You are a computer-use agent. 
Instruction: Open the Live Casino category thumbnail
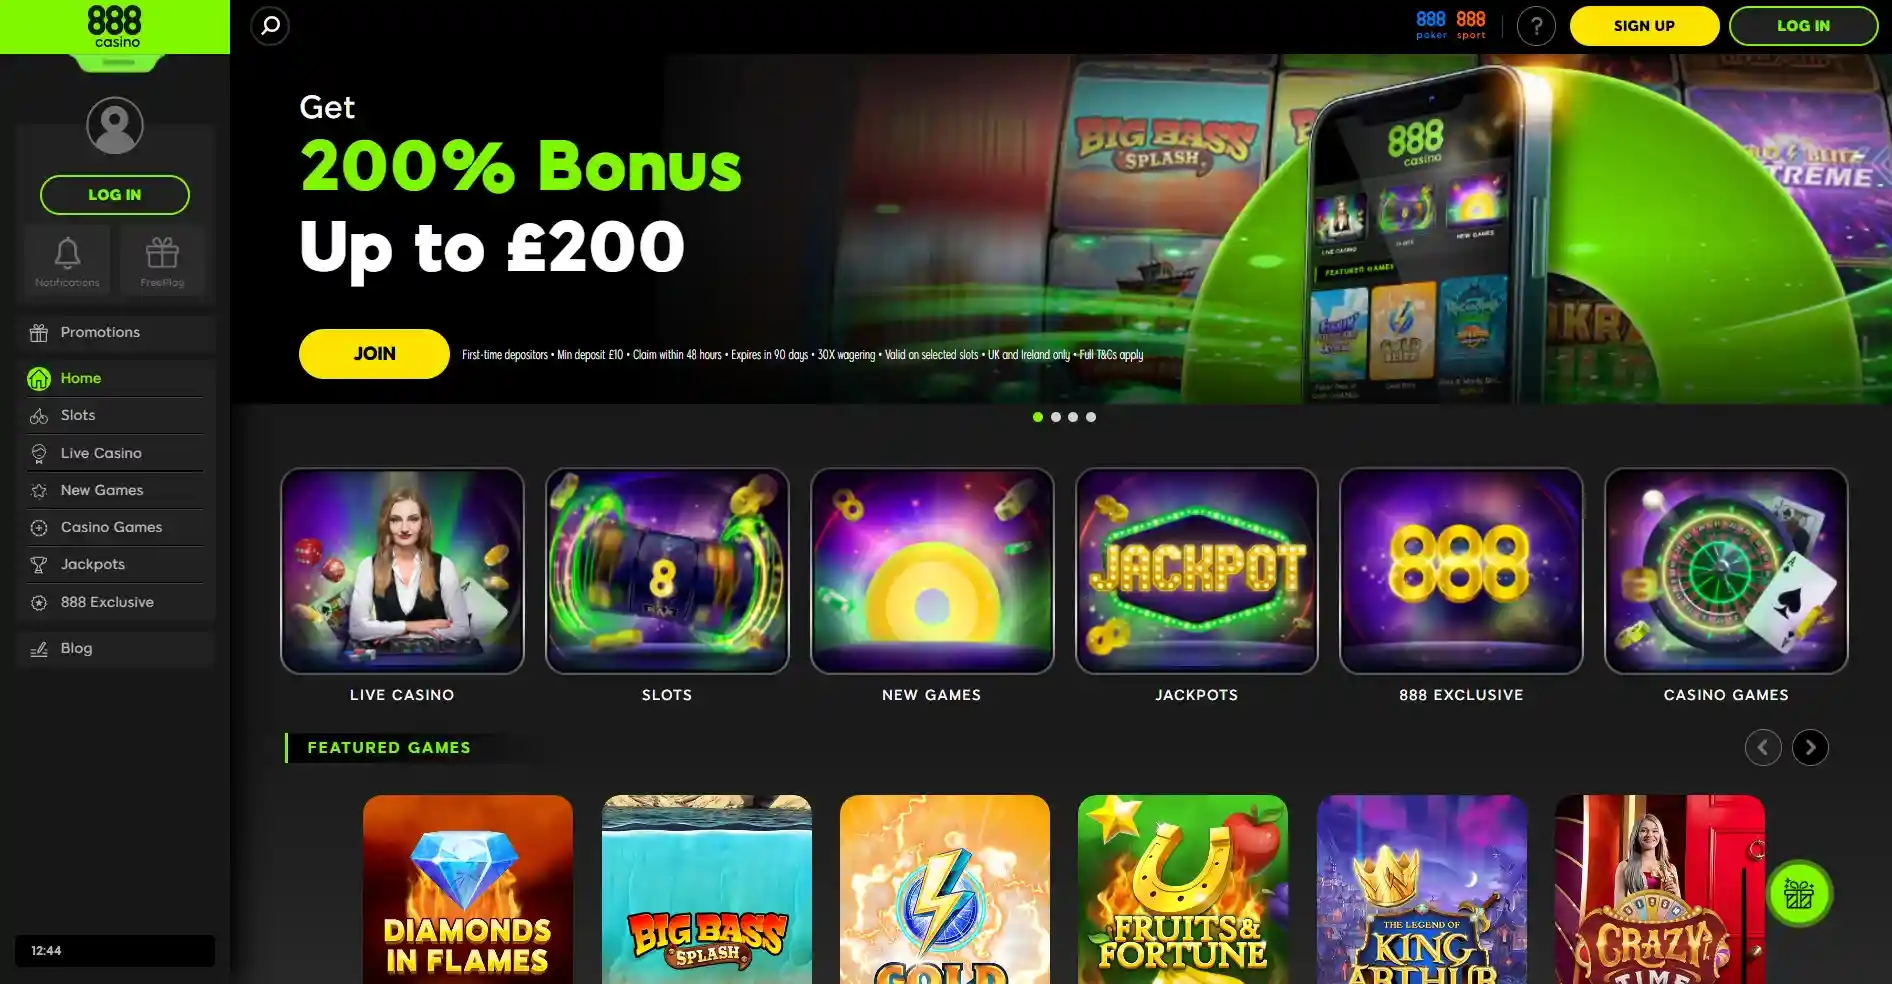402,571
